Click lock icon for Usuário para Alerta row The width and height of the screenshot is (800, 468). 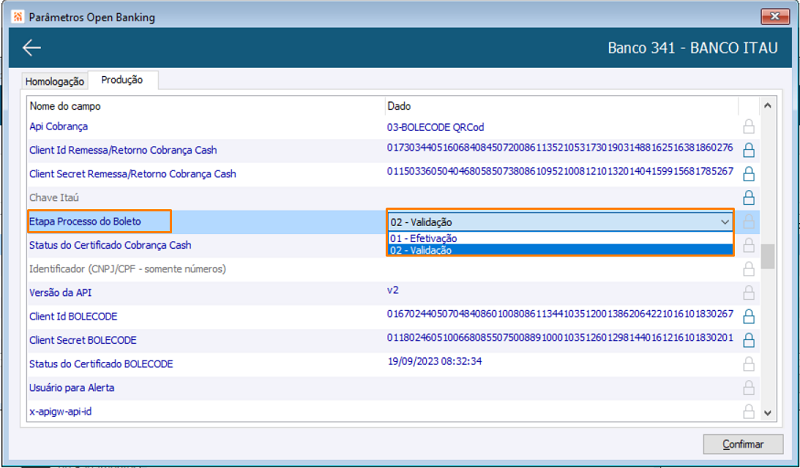point(748,387)
